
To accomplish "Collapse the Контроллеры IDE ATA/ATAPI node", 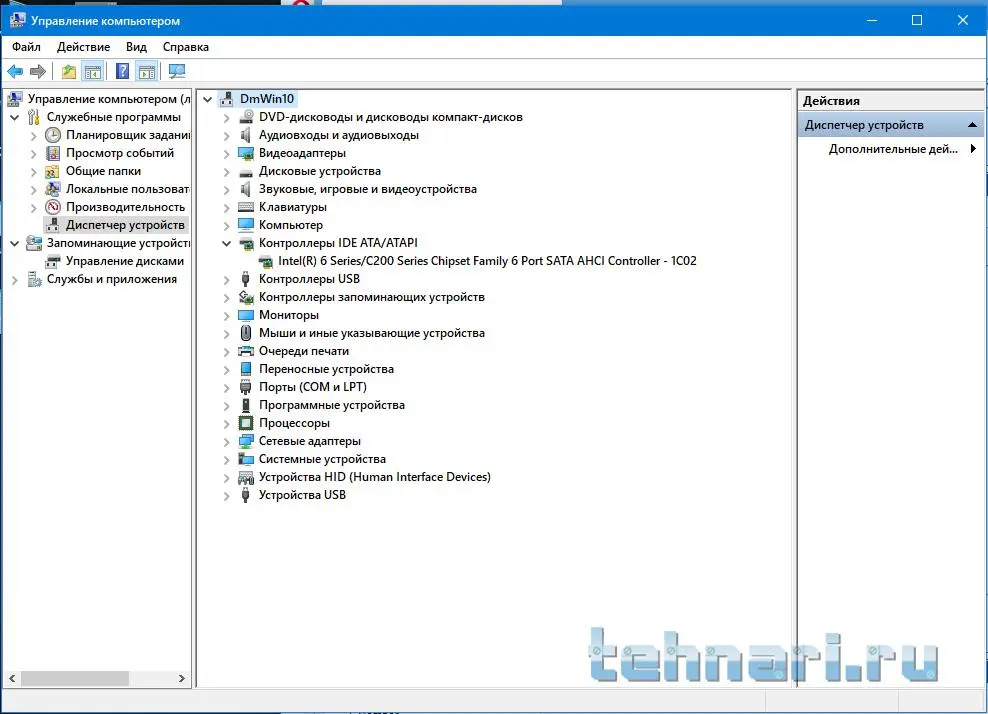I will click(226, 243).
